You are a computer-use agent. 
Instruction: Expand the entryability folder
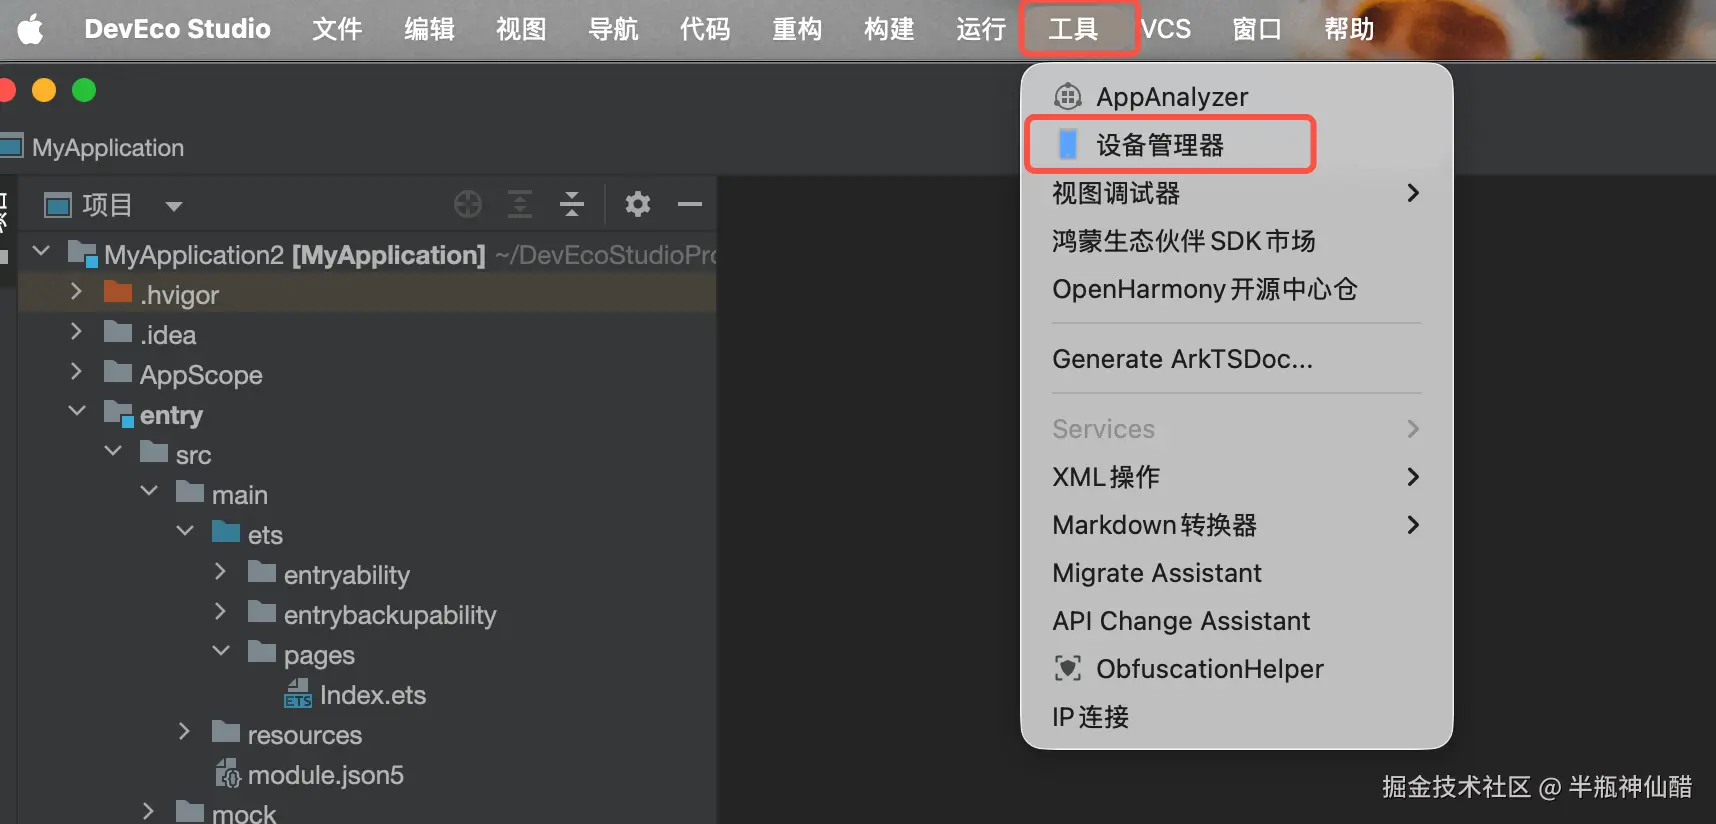click(x=221, y=571)
